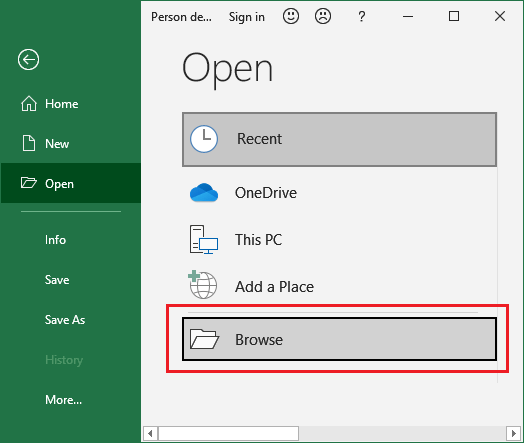
Task: Select New in the sidebar
Action: tap(71, 144)
